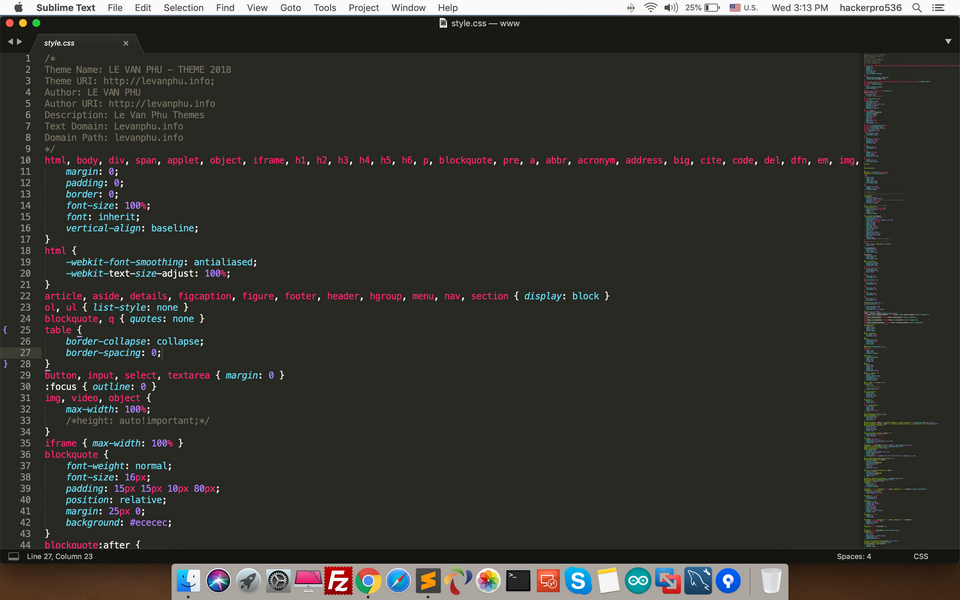Image resolution: width=960 pixels, height=600 pixels.
Task: Open the Goto menu
Action: [290, 7]
